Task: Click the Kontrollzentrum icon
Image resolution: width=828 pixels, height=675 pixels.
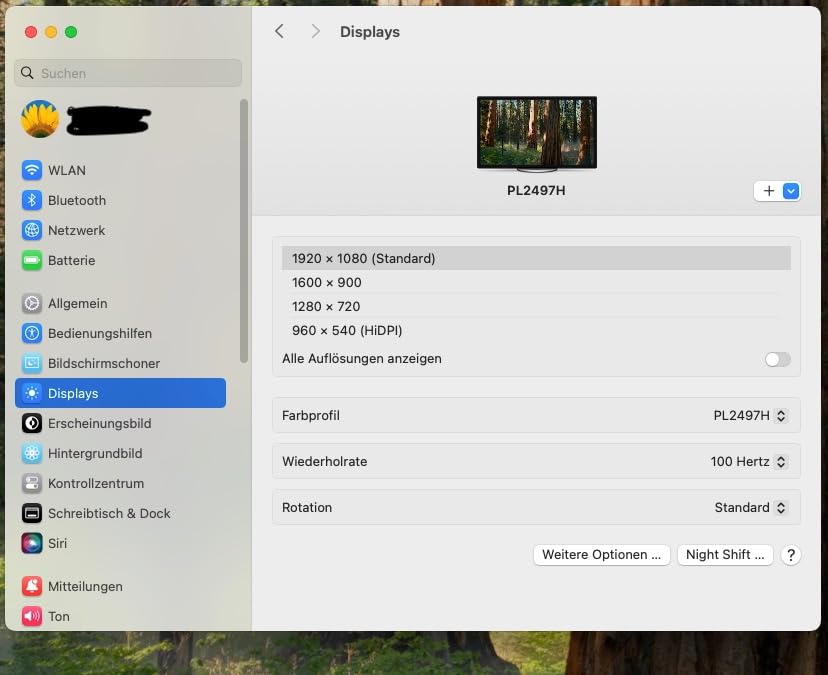Action: [32, 483]
